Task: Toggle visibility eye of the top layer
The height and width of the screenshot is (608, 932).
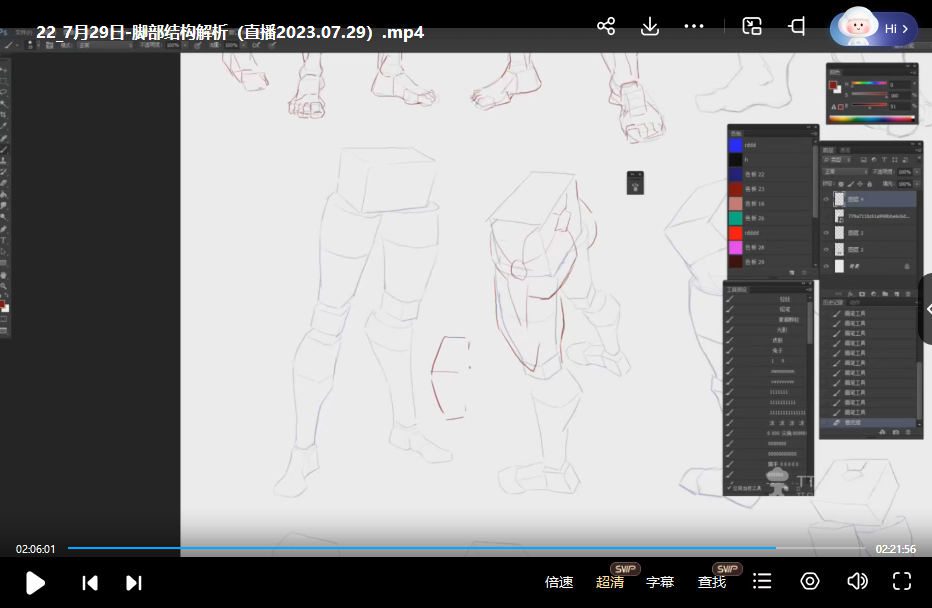Action: [826, 199]
